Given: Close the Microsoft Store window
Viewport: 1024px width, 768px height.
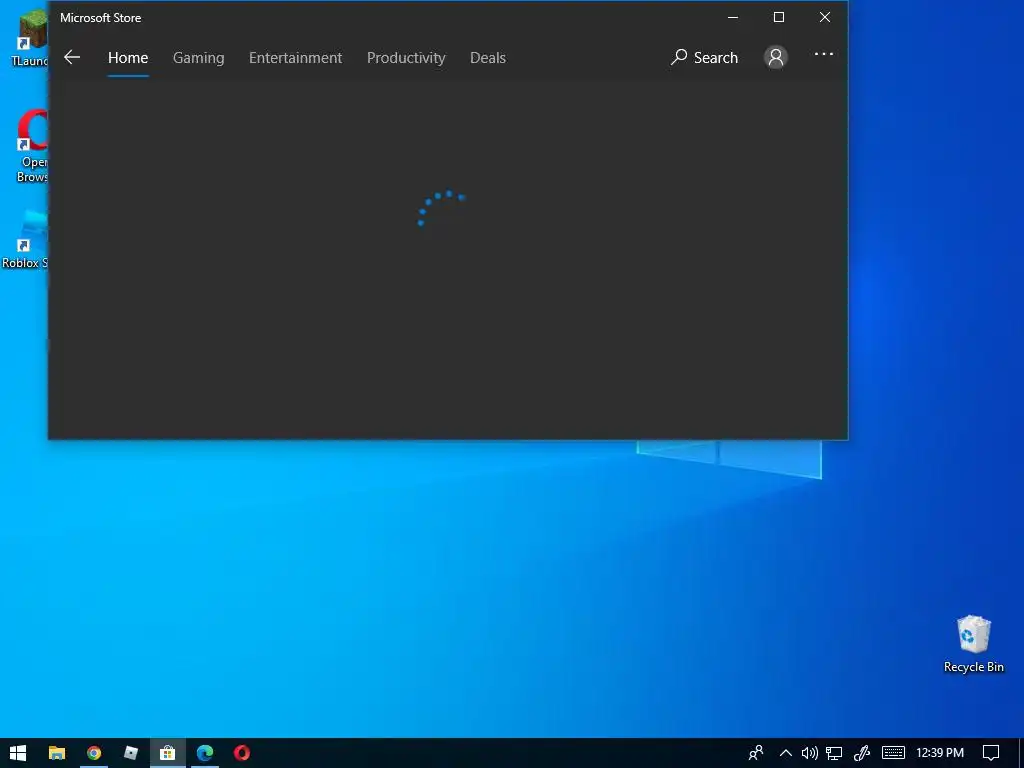Looking at the screenshot, I should point(825,18).
